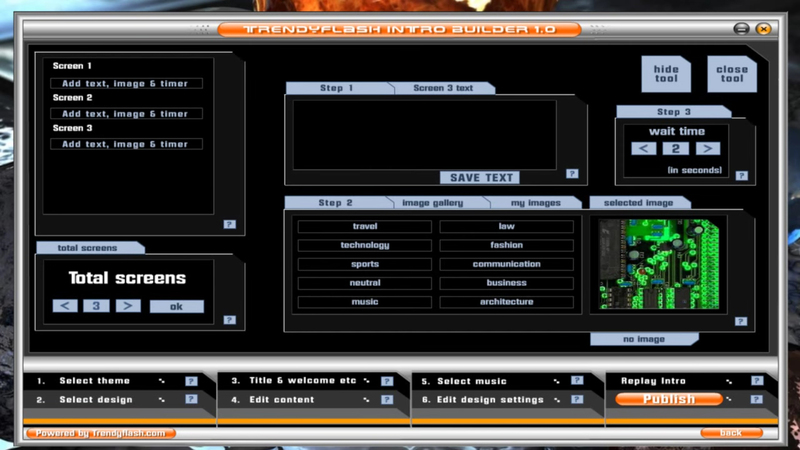Open help for Title & welcome etc
Screen dimensions: 800x450
[387, 381]
